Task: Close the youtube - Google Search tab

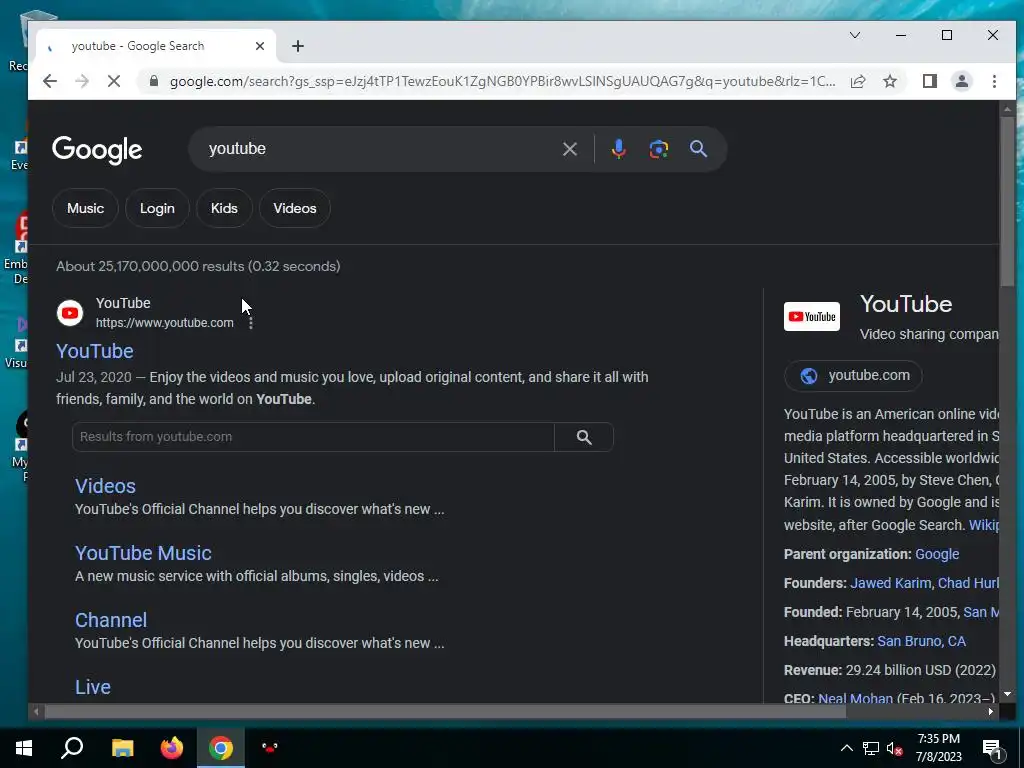Action: pyautogui.click(x=260, y=46)
